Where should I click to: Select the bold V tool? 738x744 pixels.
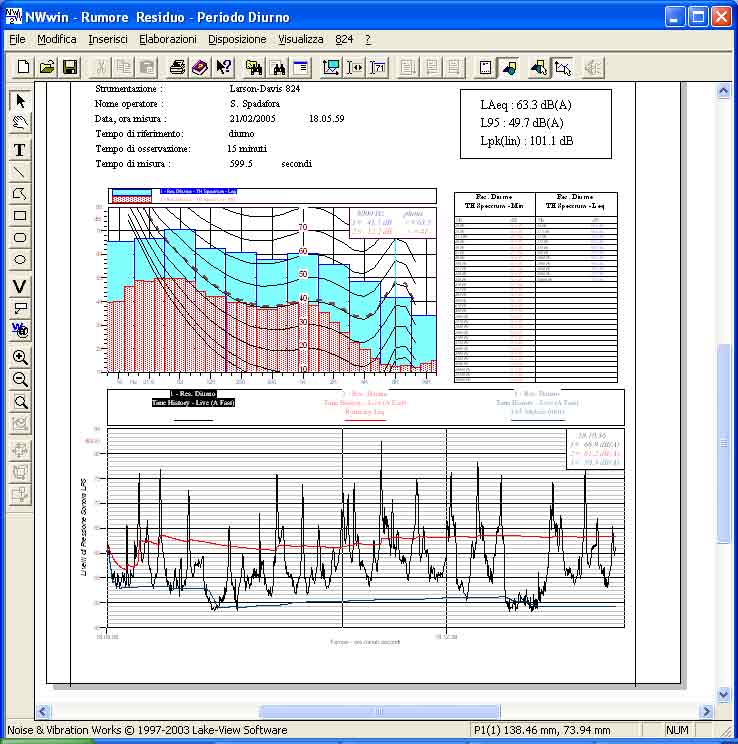coord(20,286)
